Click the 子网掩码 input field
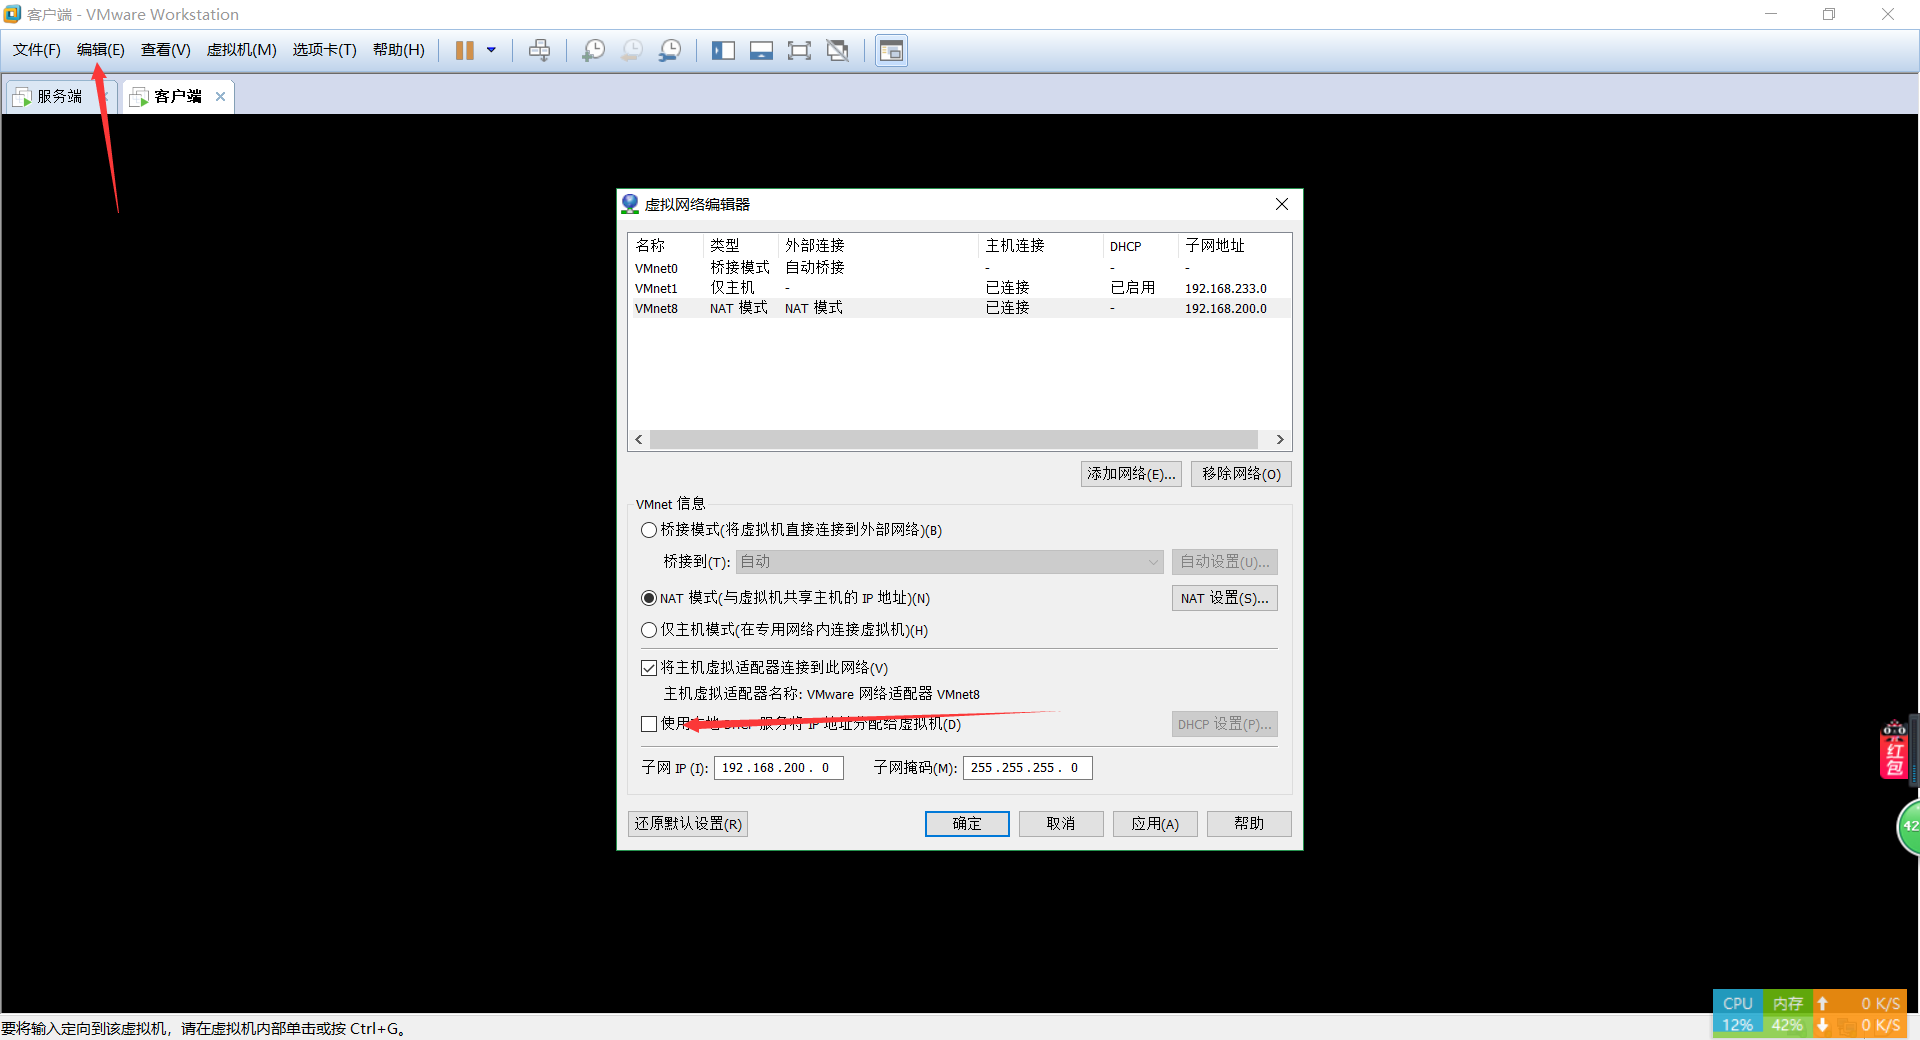1920x1040 pixels. [x=1028, y=768]
